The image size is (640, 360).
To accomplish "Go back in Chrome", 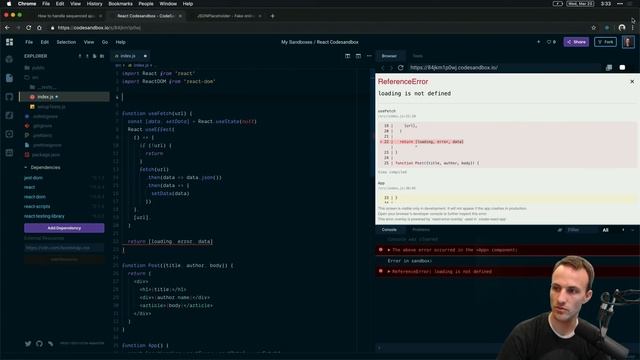I will 7,28.
